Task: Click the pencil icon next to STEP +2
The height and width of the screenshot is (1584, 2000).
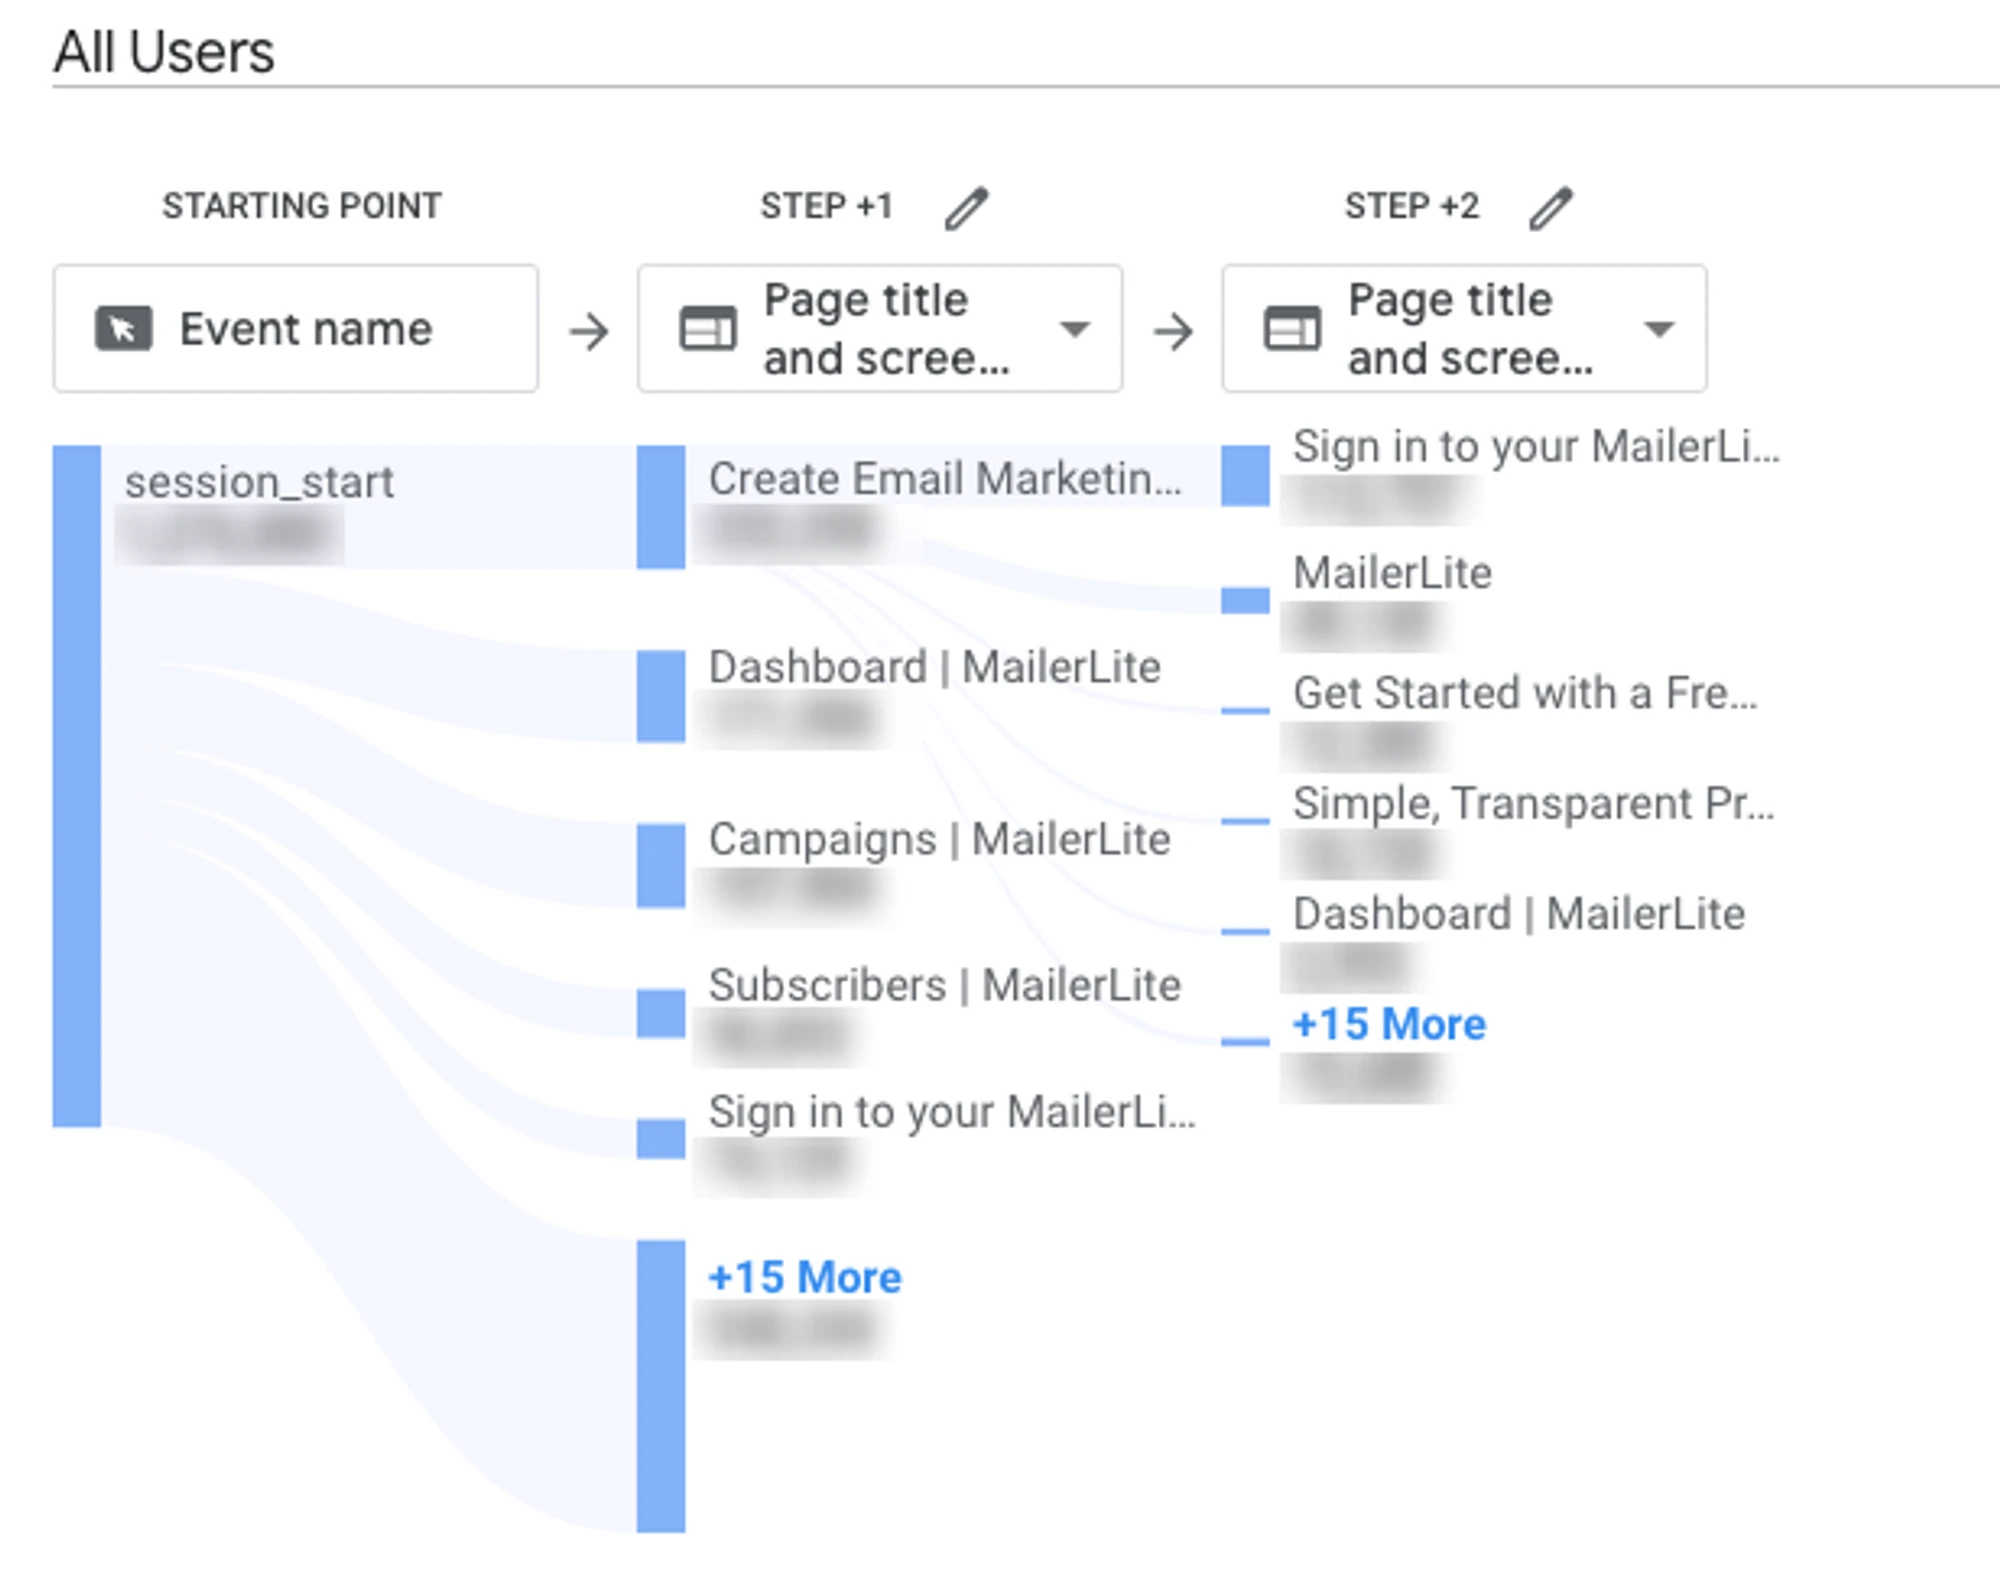Action: click(x=1550, y=208)
